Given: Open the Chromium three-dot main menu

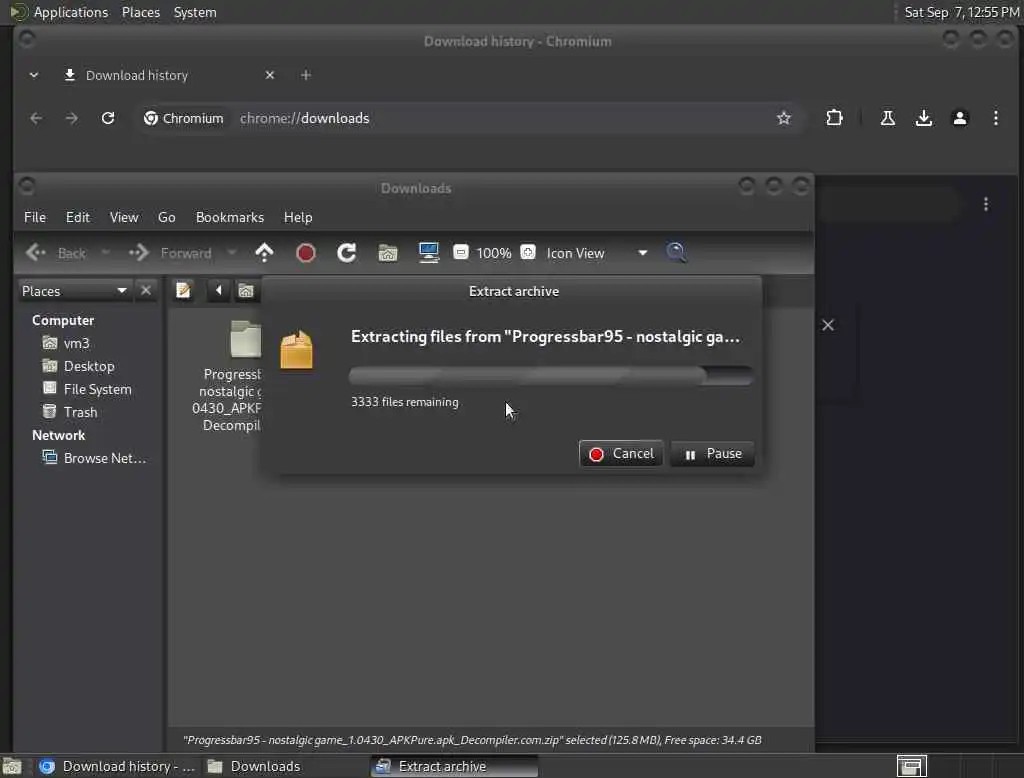Looking at the screenshot, I should coord(996,118).
